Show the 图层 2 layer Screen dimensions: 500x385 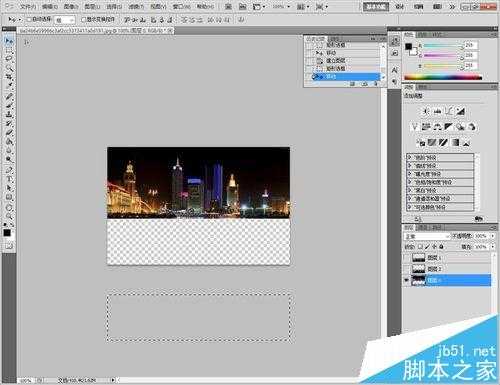click(406, 269)
